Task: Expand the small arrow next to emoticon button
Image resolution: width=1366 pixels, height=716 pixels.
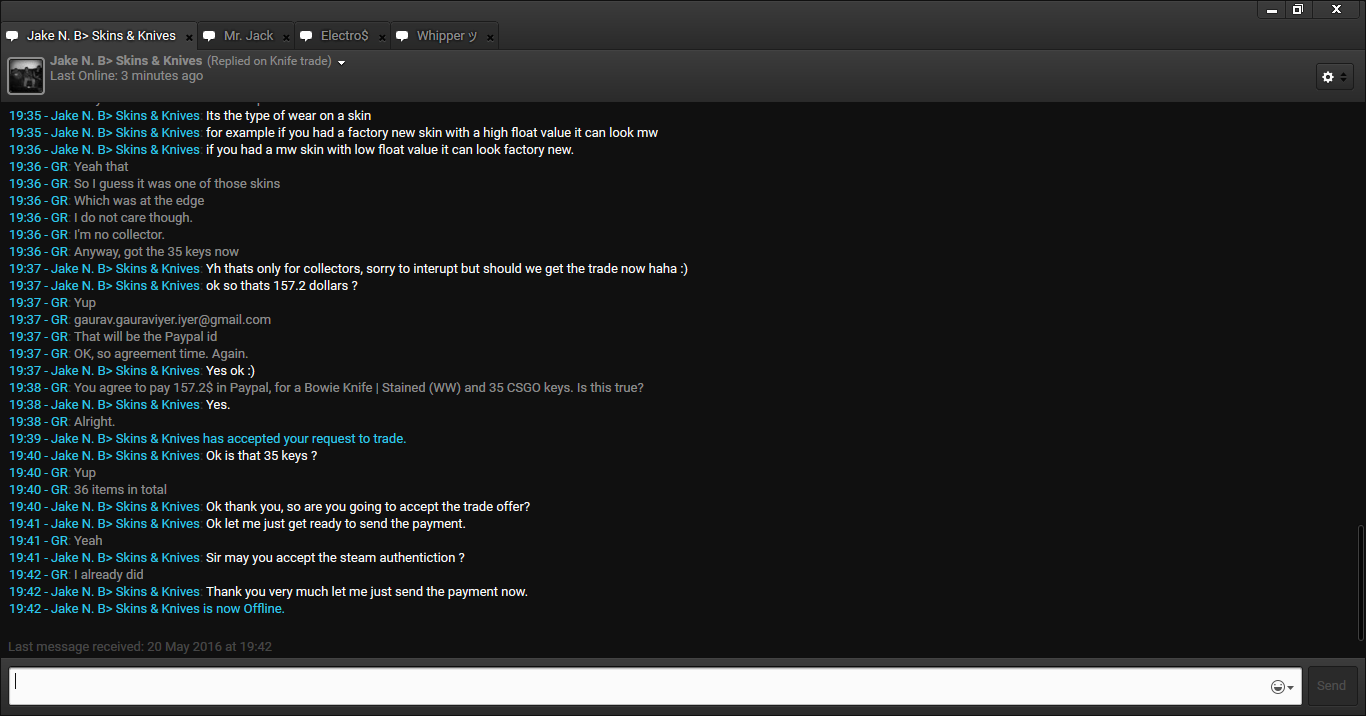Action: pyautogui.click(x=1291, y=687)
